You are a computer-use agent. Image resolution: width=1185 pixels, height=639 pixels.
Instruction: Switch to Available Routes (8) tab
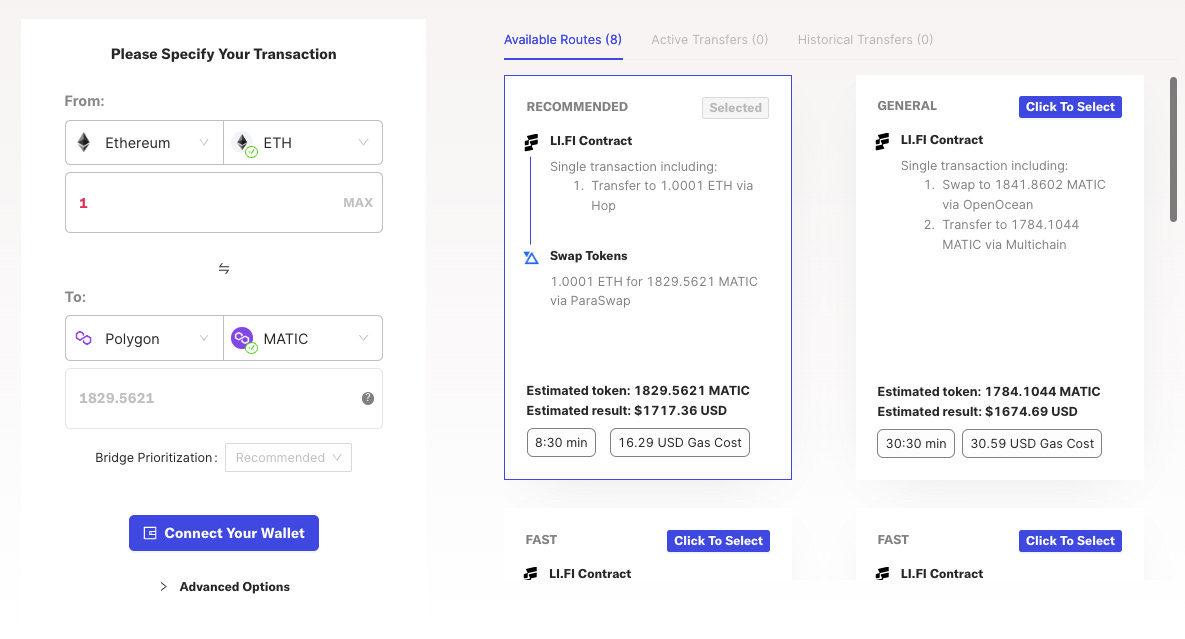[563, 39]
